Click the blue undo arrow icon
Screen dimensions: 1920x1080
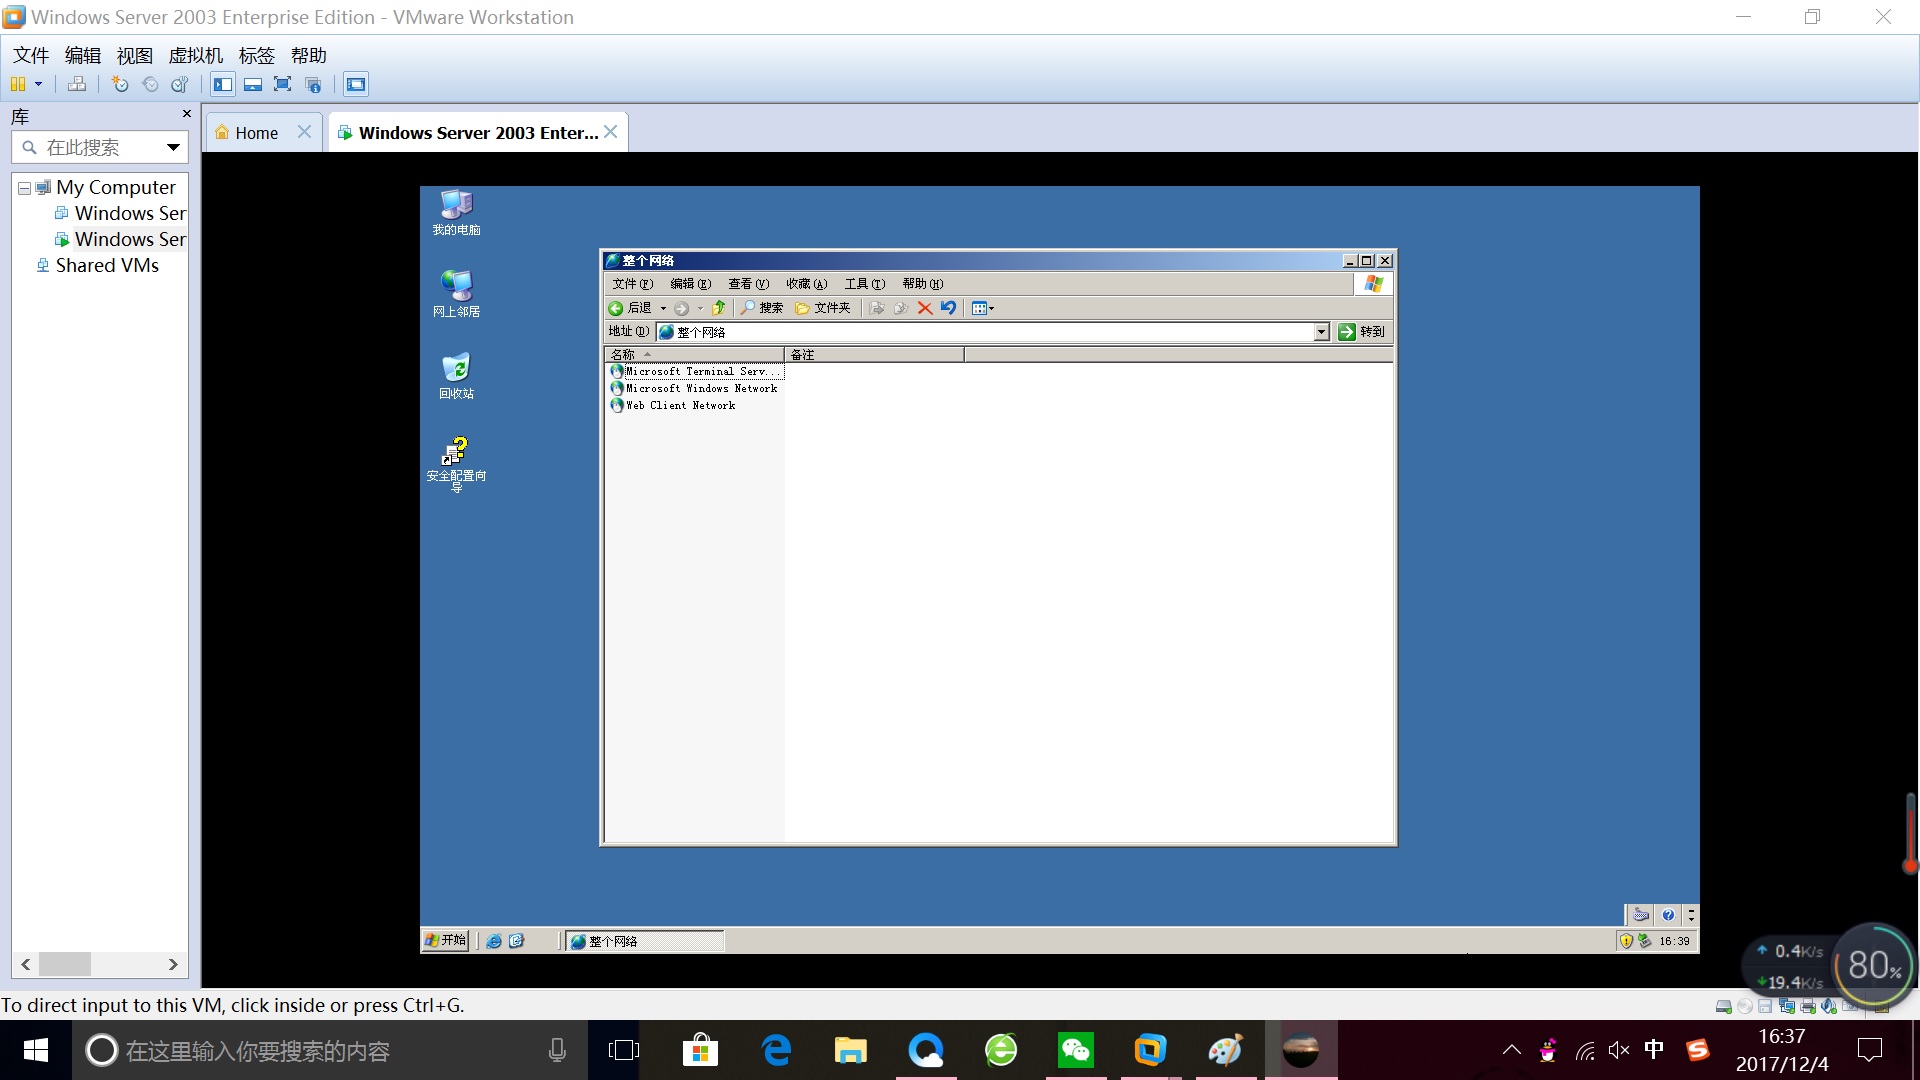click(x=948, y=308)
